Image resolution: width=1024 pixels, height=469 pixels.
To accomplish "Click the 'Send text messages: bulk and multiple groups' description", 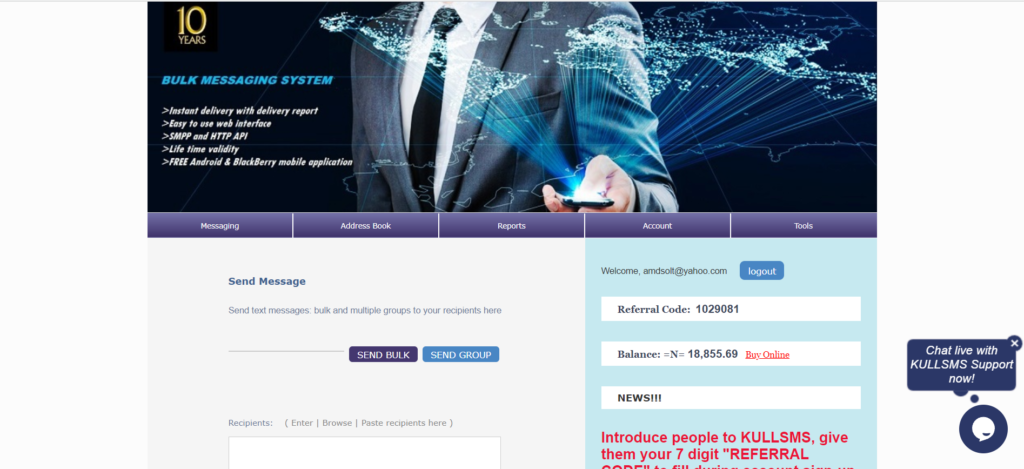I will 365,310.
